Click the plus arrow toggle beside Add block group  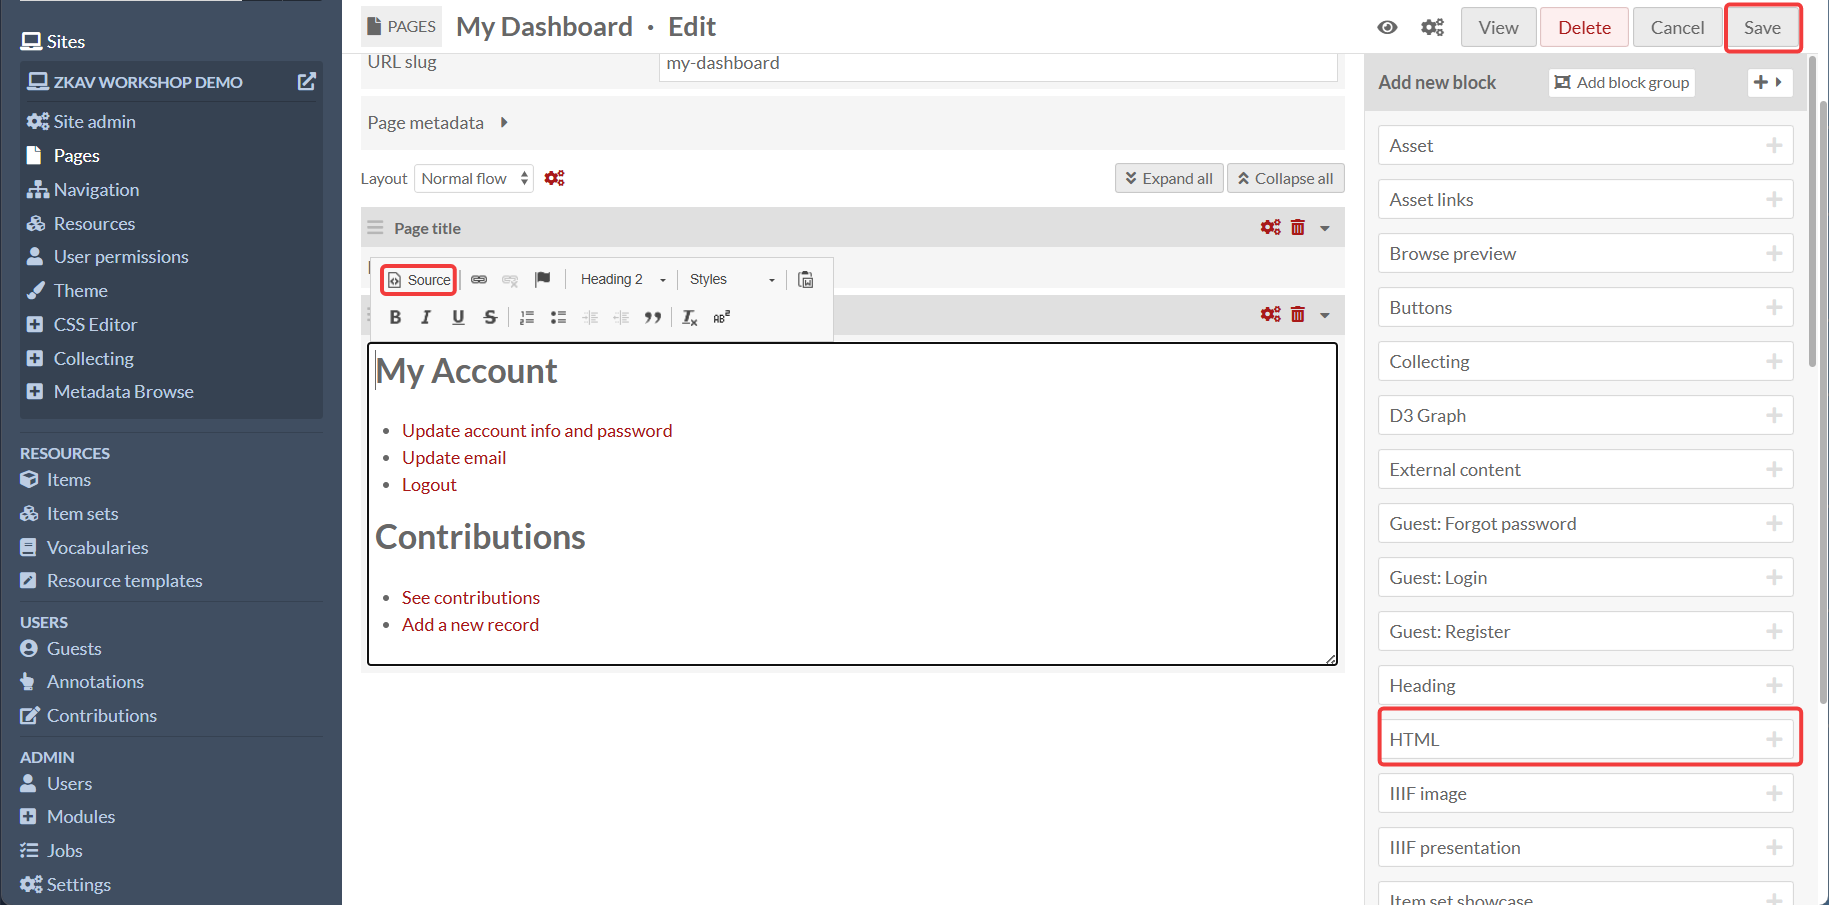(1768, 83)
